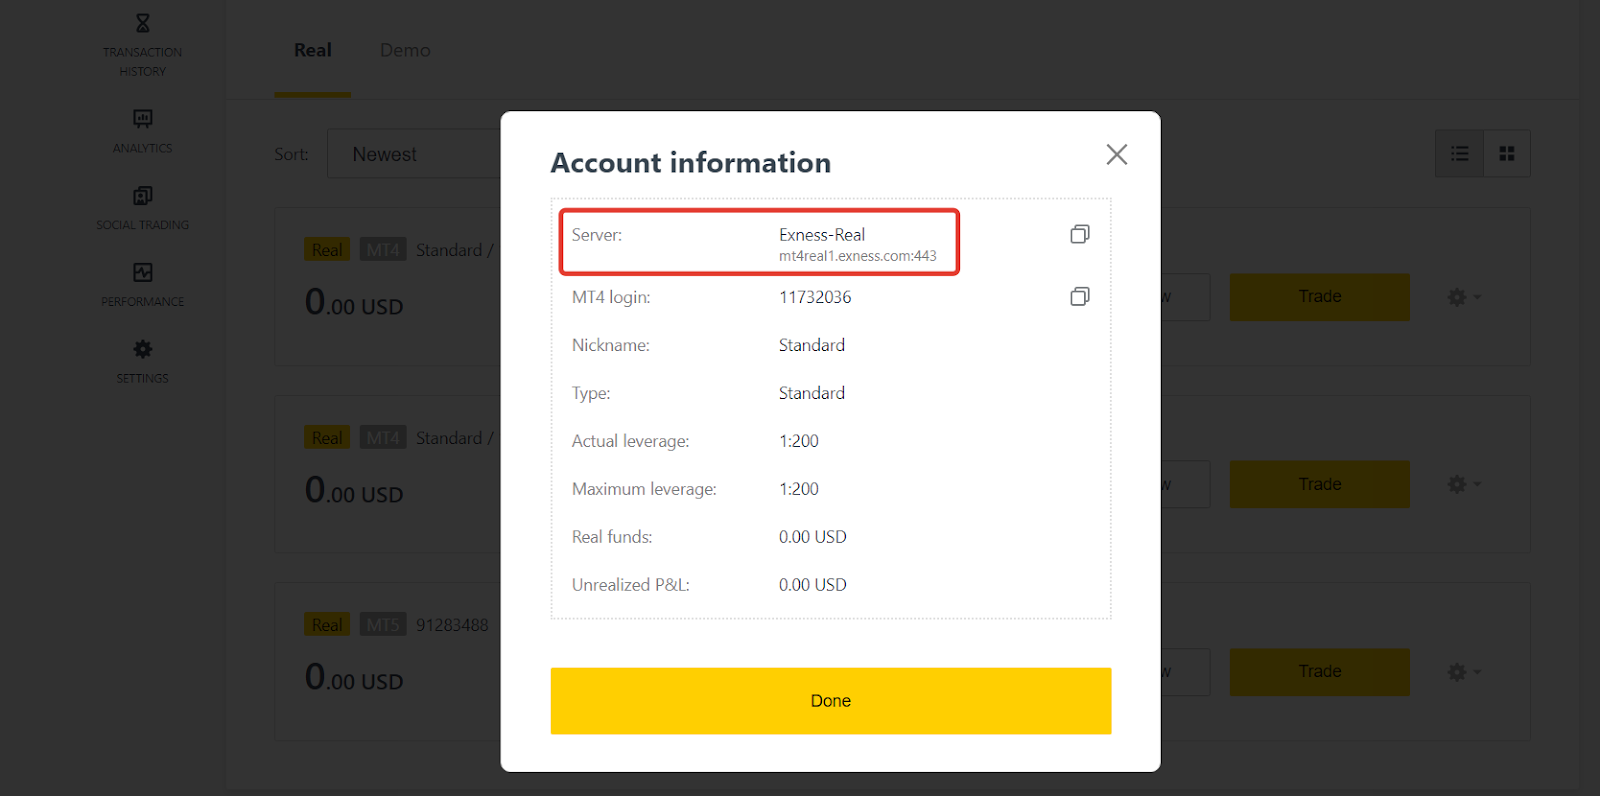Copy the Exness-Real server address
The width and height of the screenshot is (1600, 796).
(1080, 234)
